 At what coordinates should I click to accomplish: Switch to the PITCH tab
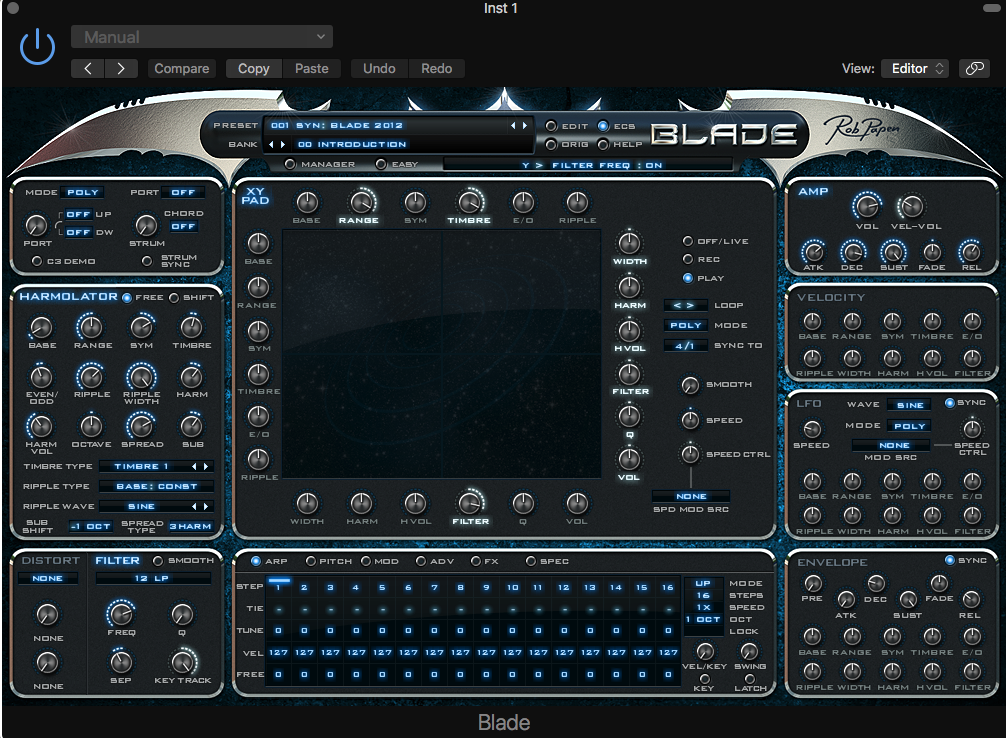[311, 561]
